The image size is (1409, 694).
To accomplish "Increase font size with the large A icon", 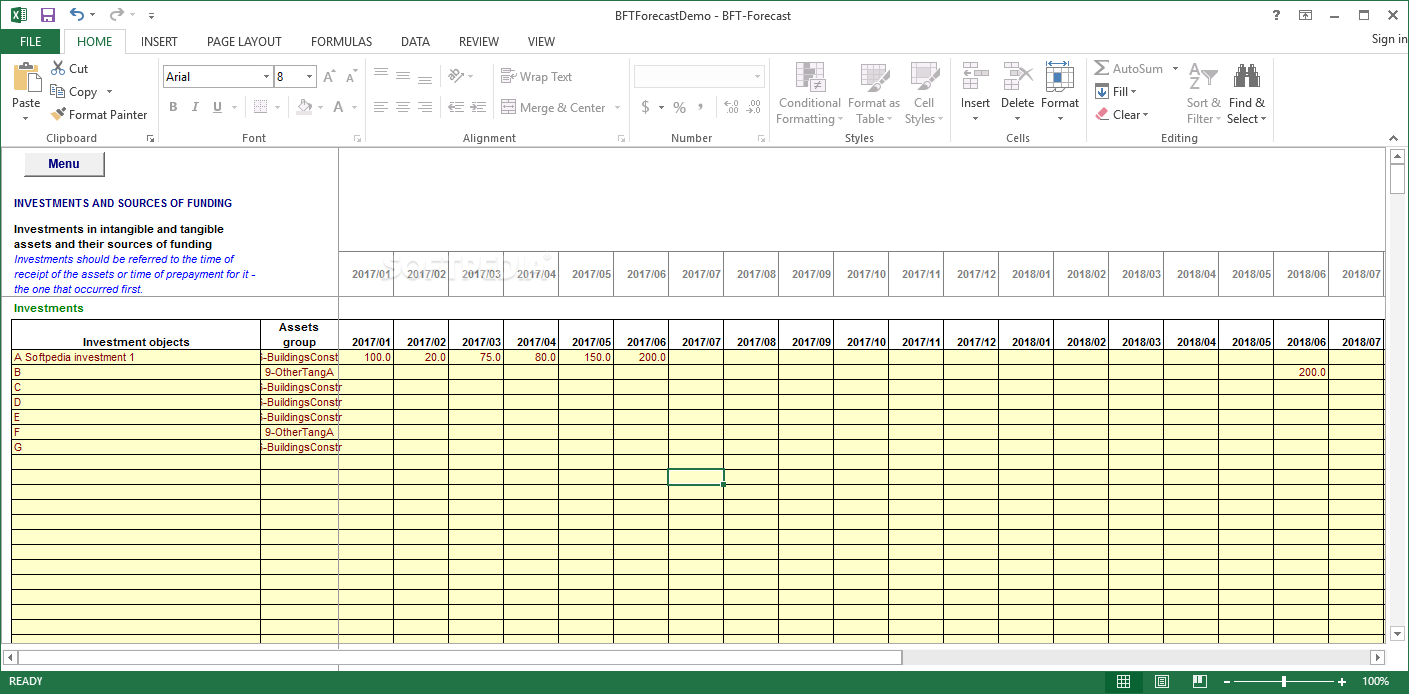I will 329,77.
